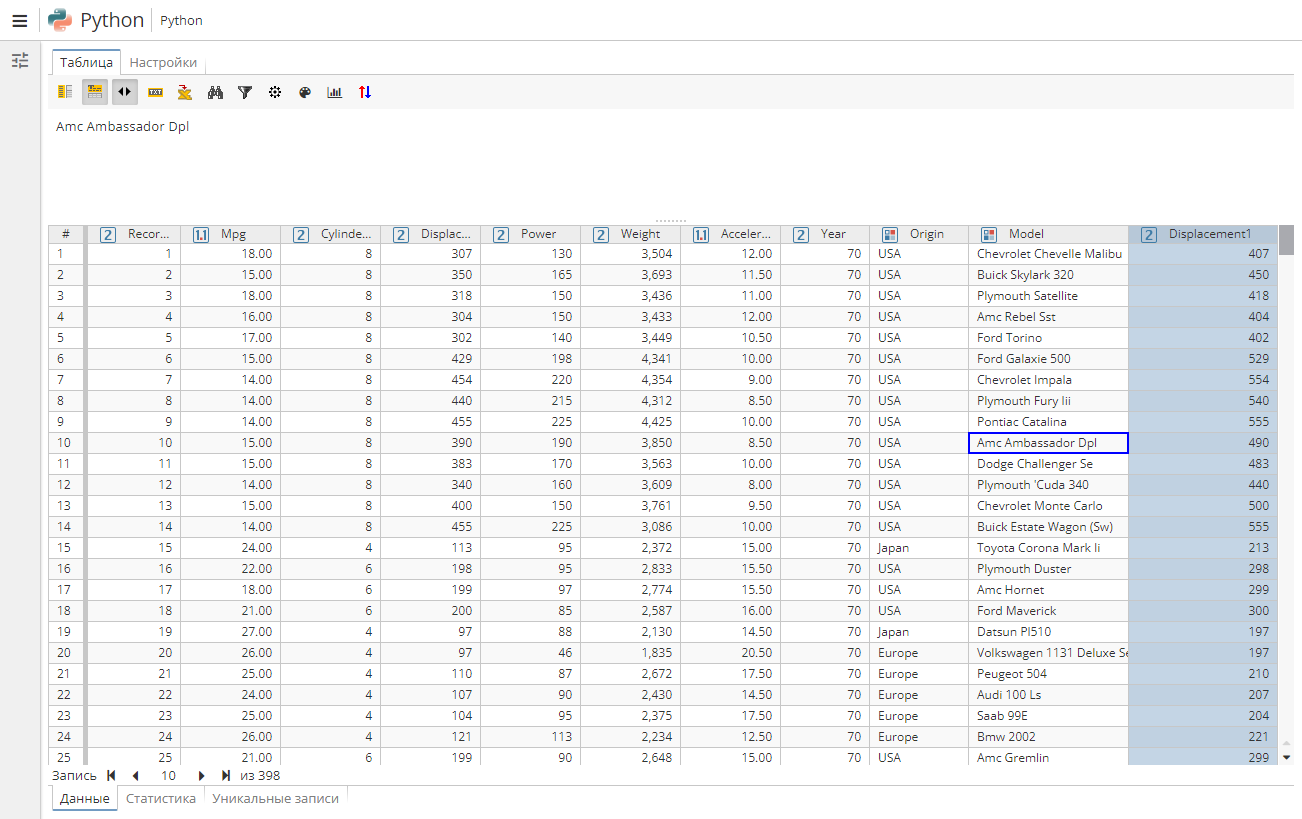Open the color palette formatting icon
This screenshot has height=819, width=1302.
tap(305, 92)
